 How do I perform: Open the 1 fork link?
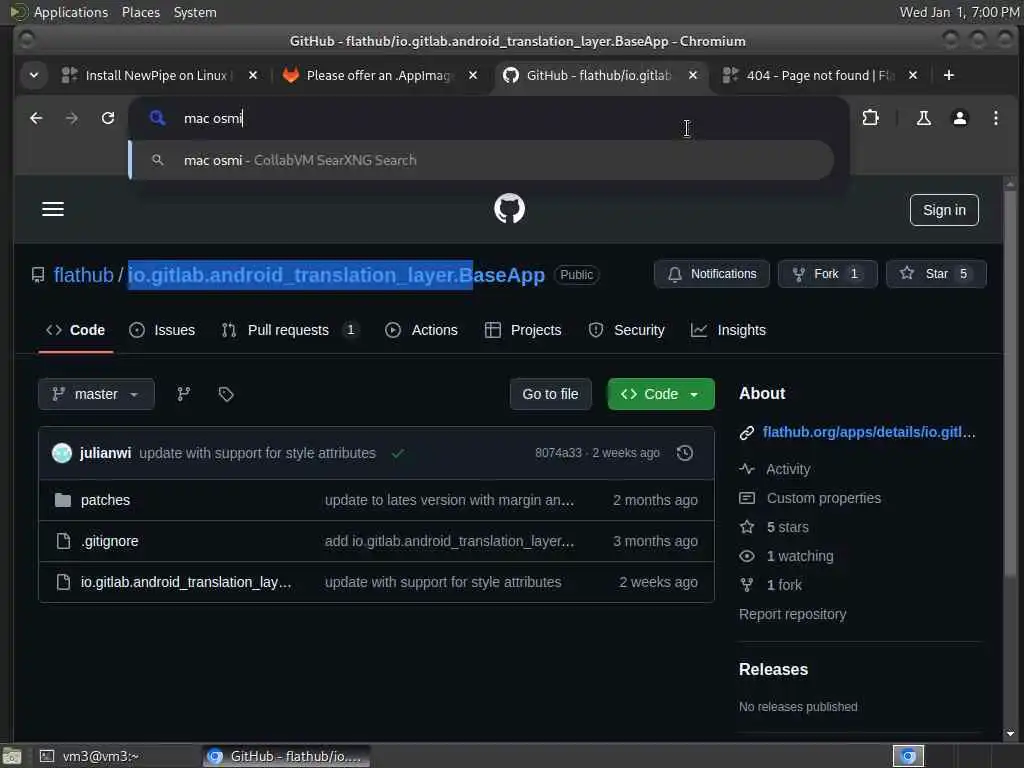[x=784, y=585]
